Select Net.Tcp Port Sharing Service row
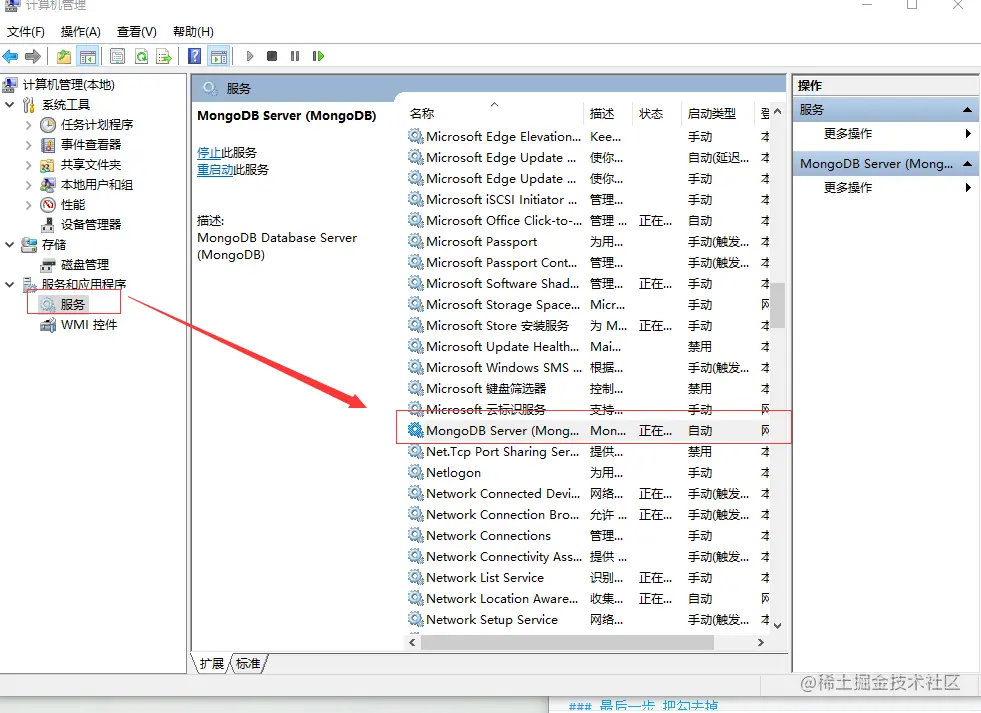Image resolution: width=981 pixels, height=713 pixels. [588, 452]
